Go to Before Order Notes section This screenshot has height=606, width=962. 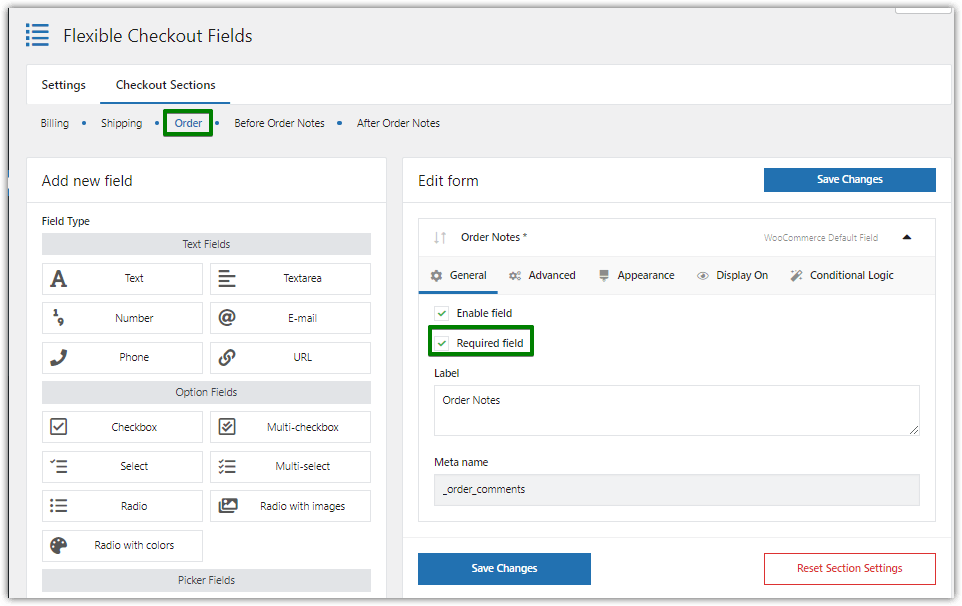pos(279,123)
